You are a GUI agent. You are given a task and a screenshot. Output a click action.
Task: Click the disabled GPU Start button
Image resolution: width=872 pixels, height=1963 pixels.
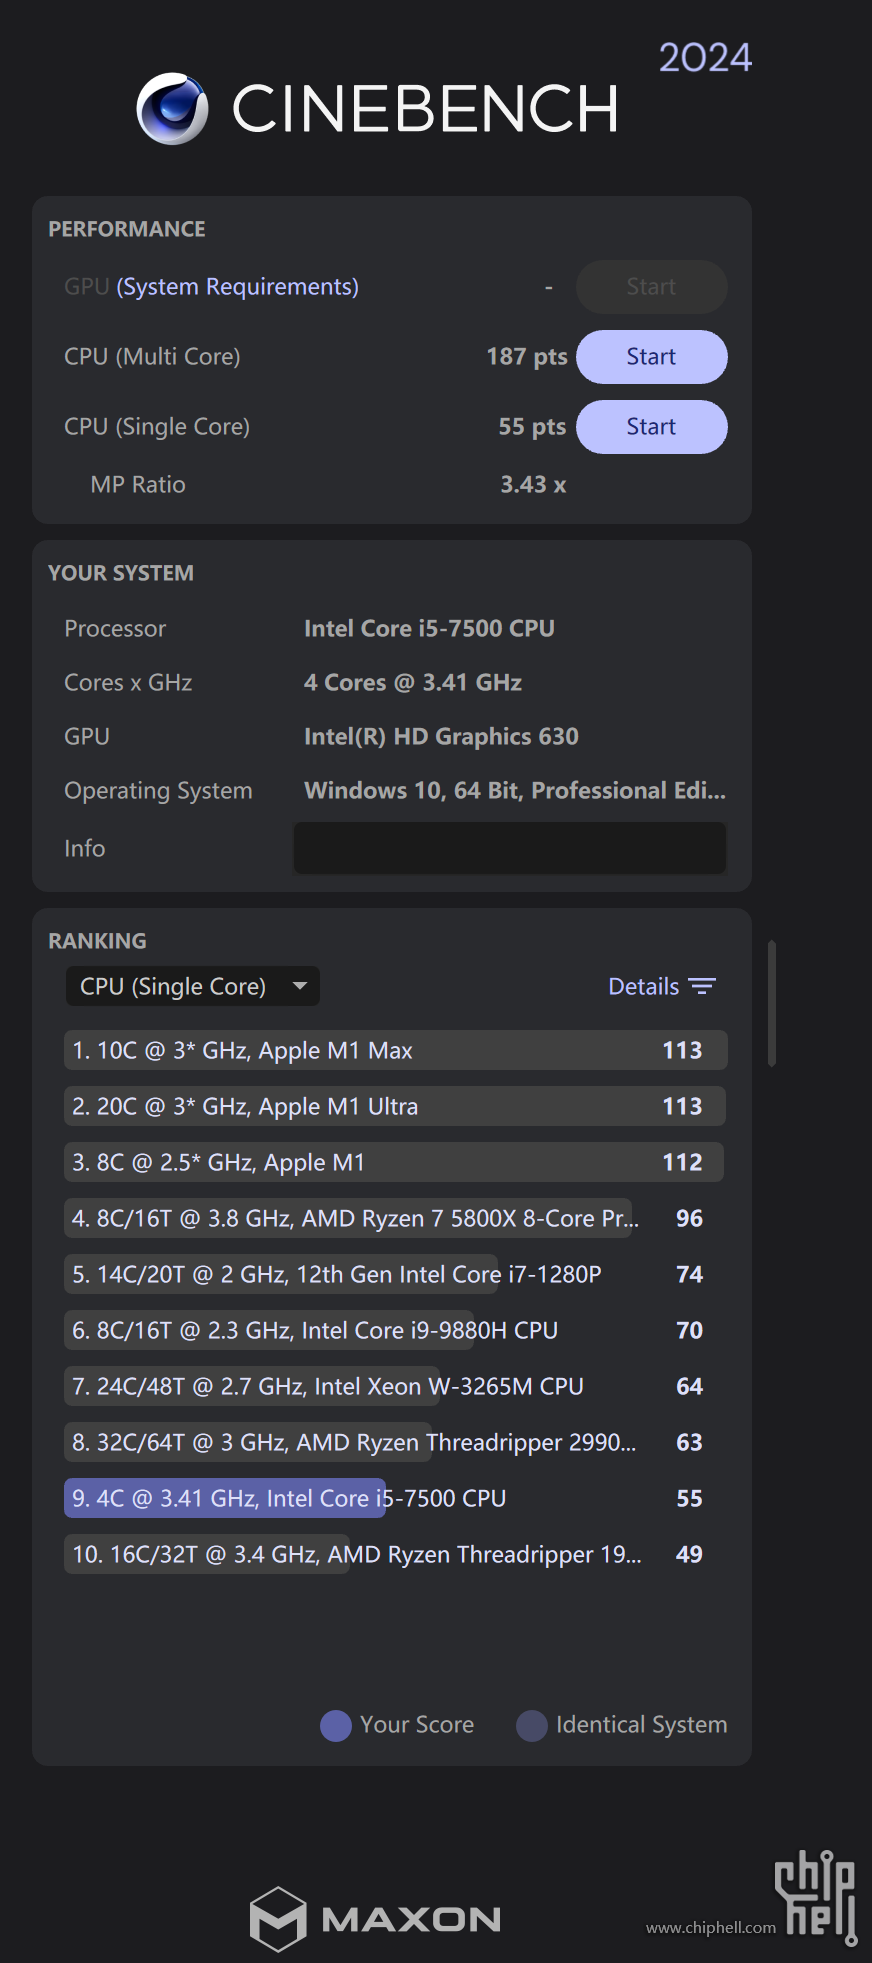click(651, 287)
